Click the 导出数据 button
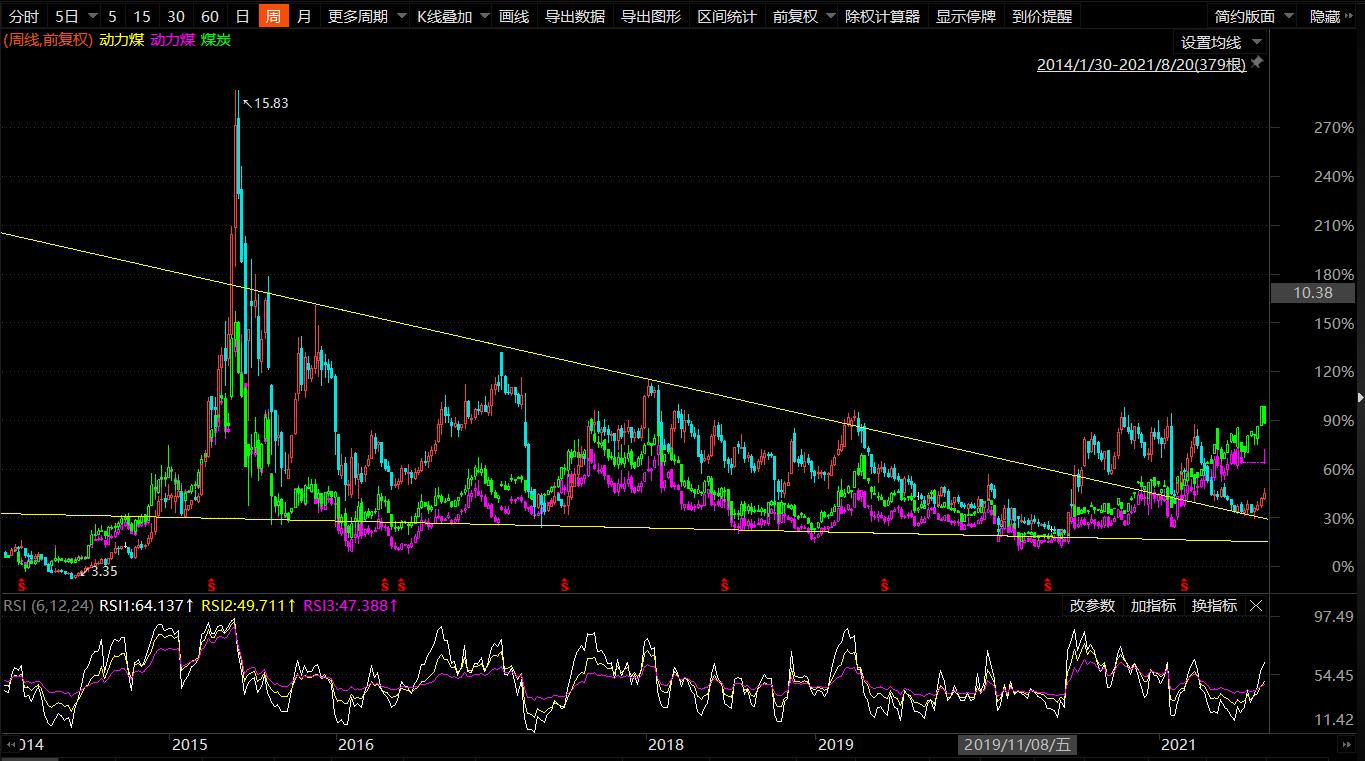Screen dimensions: 1365x761 click(x=575, y=16)
